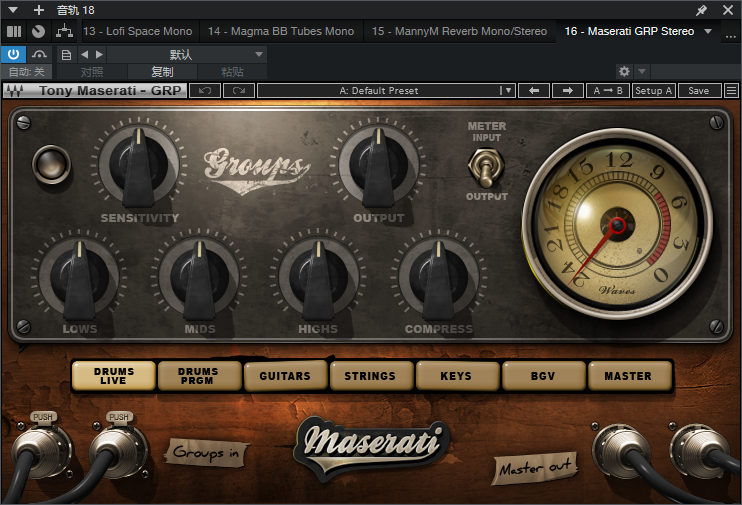Viewport: 742px width, 505px height.
Task: Click the 复制 copy button
Action: click(162, 71)
